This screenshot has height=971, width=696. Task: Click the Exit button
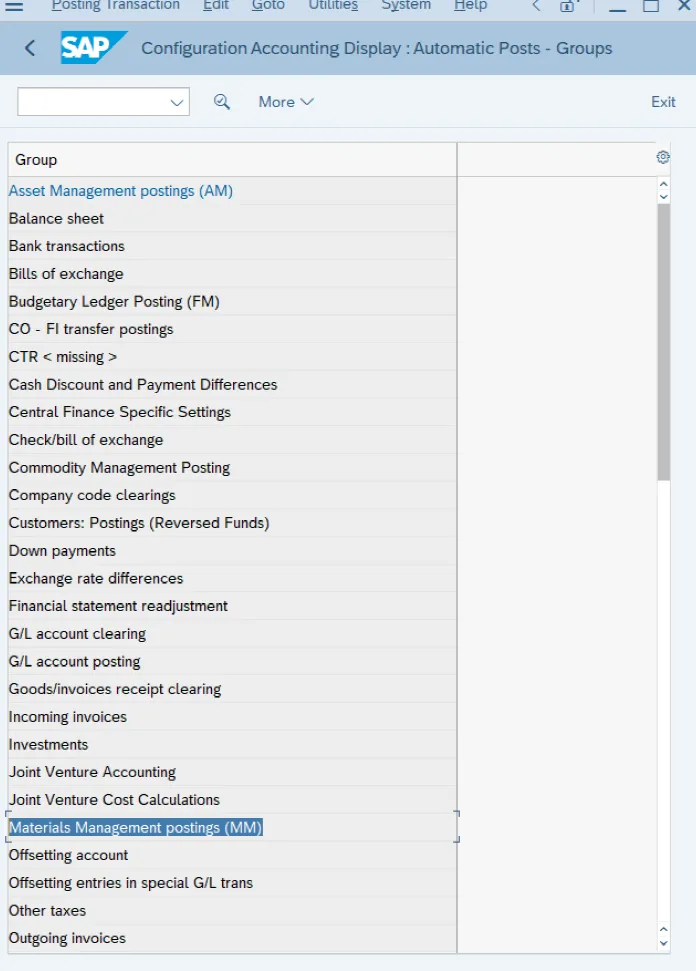(x=663, y=102)
